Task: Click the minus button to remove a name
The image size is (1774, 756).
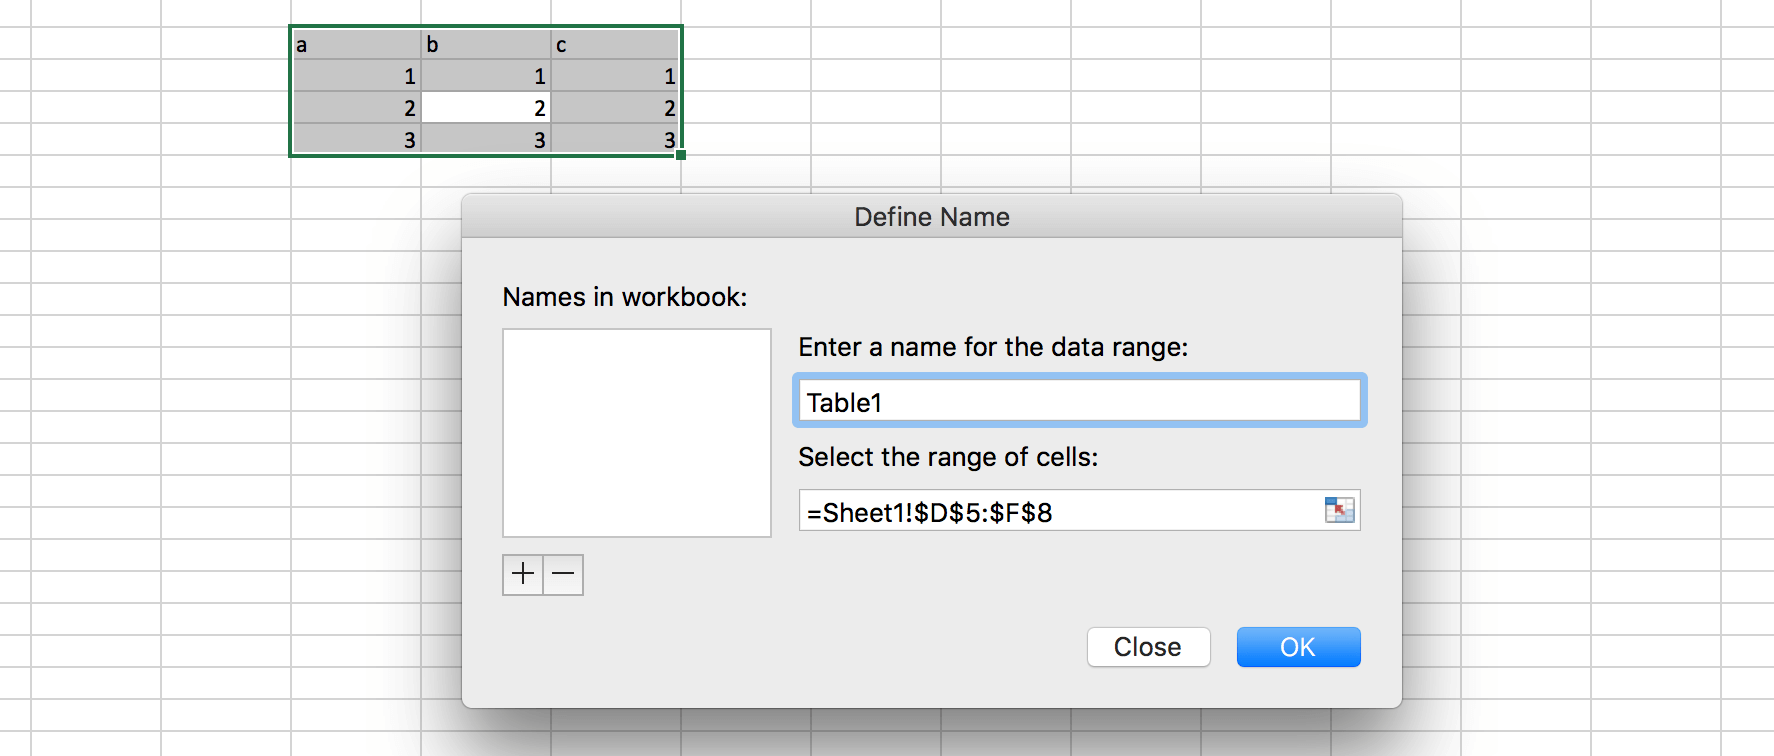Action: pyautogui.click(x=563, y=574)
